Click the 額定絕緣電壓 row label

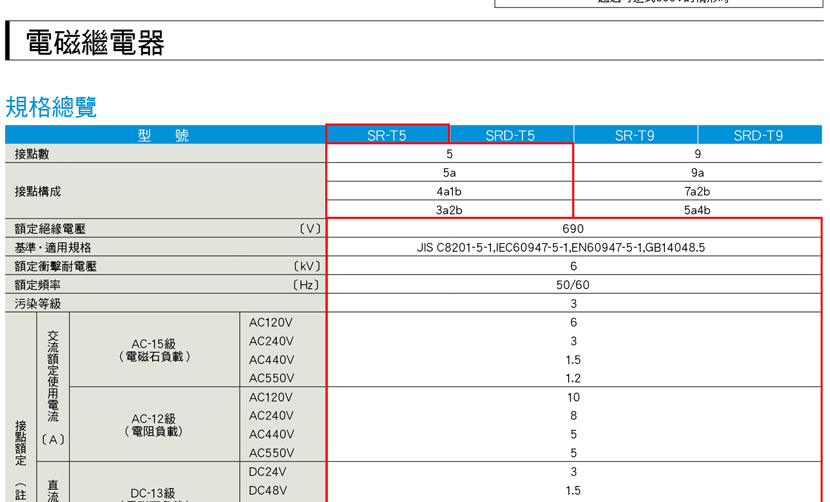pyautogui.click(x=50, y=229)
